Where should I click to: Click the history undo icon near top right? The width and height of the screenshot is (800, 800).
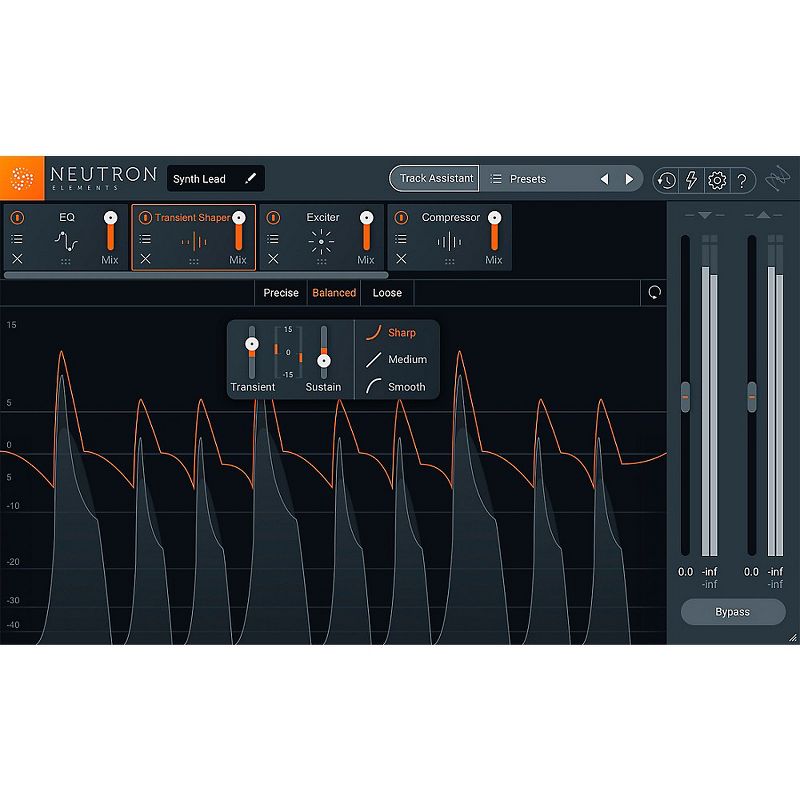click(666, 180)
